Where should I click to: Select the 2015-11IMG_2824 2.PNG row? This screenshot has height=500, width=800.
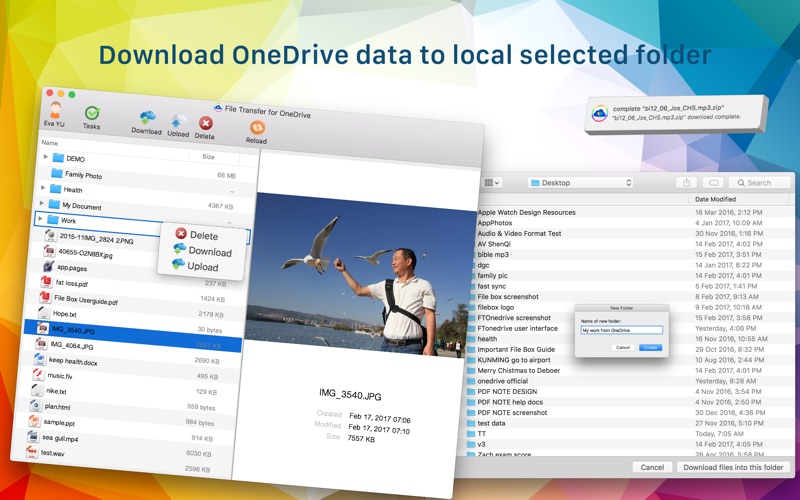[x=96, y=238]
